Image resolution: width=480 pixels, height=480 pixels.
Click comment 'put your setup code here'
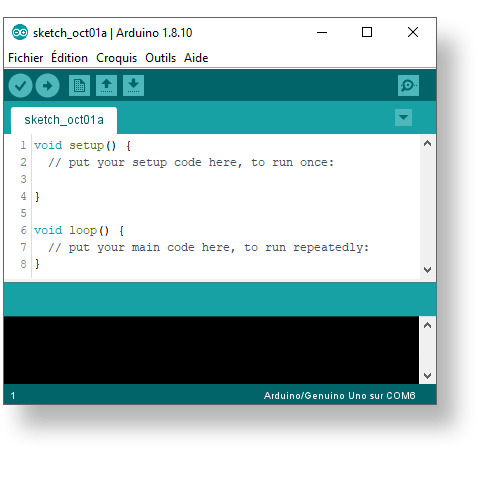point(191,163)
